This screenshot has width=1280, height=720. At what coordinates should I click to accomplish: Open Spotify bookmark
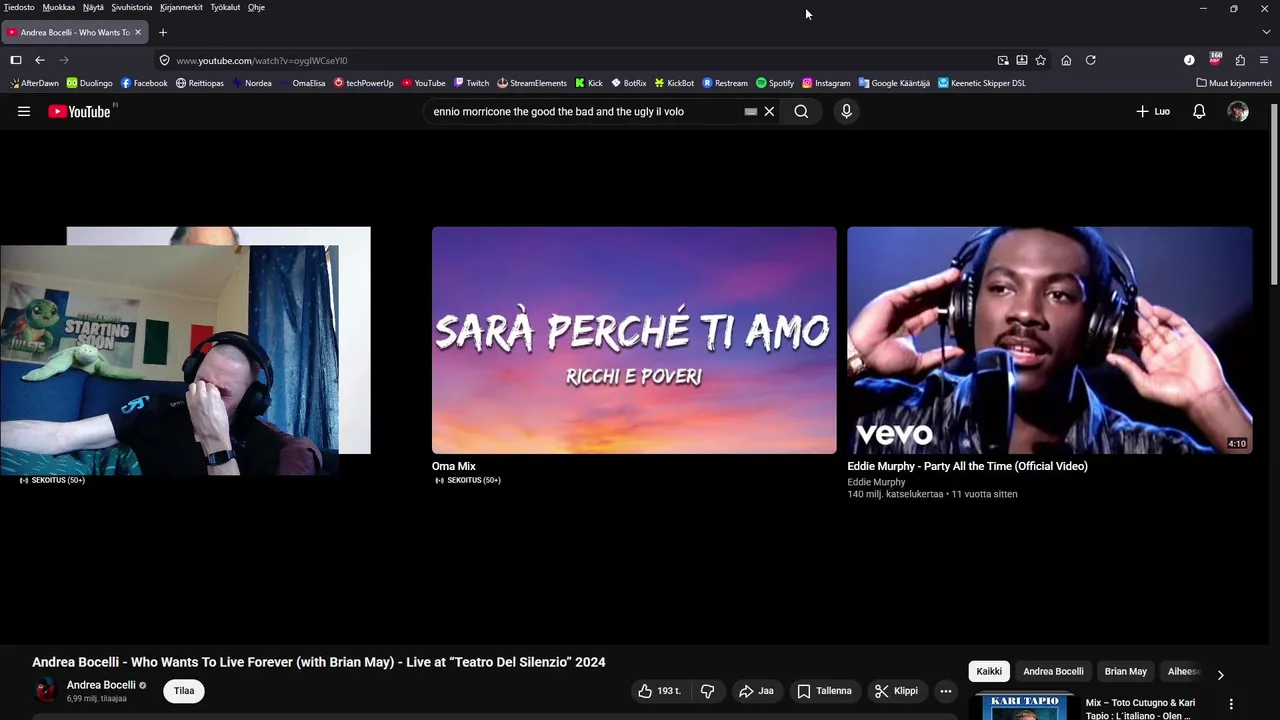tap(775, 83)
